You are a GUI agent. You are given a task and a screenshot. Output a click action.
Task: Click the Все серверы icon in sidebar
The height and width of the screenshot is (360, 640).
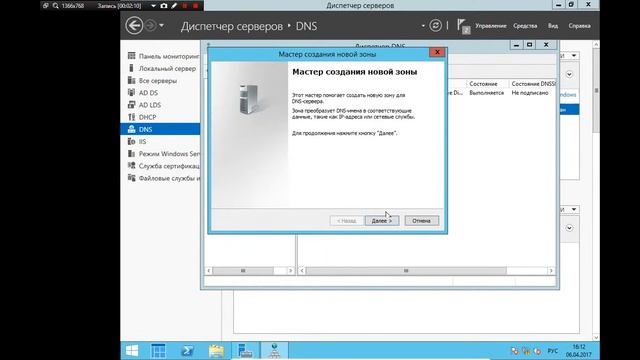pyautogui.click(x=131, y=80)
